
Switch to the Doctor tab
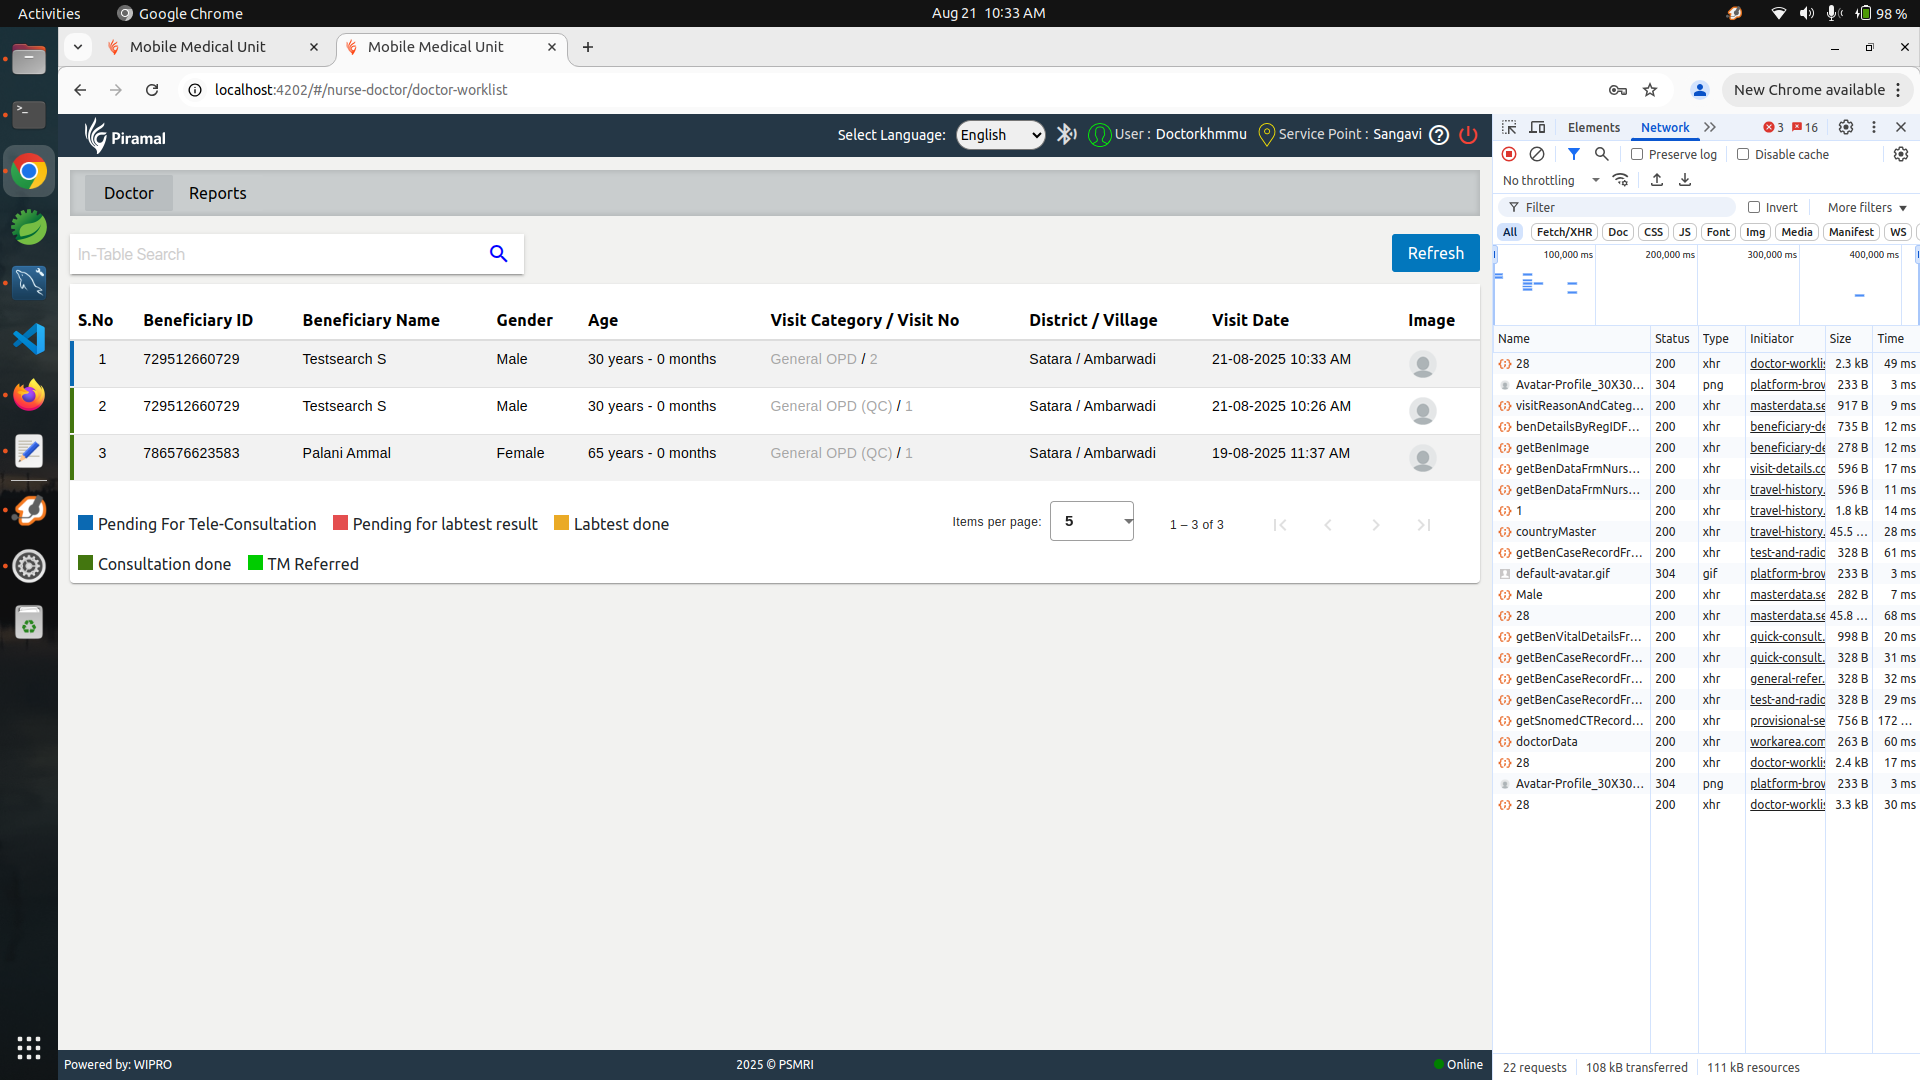(128, 193)
